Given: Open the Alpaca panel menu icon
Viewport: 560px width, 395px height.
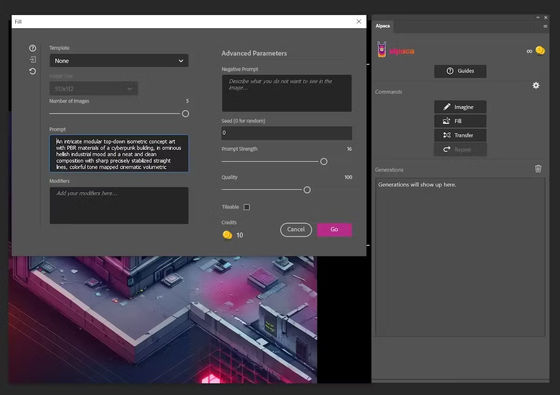Looking at the screenshot, I should pos(545,26).
